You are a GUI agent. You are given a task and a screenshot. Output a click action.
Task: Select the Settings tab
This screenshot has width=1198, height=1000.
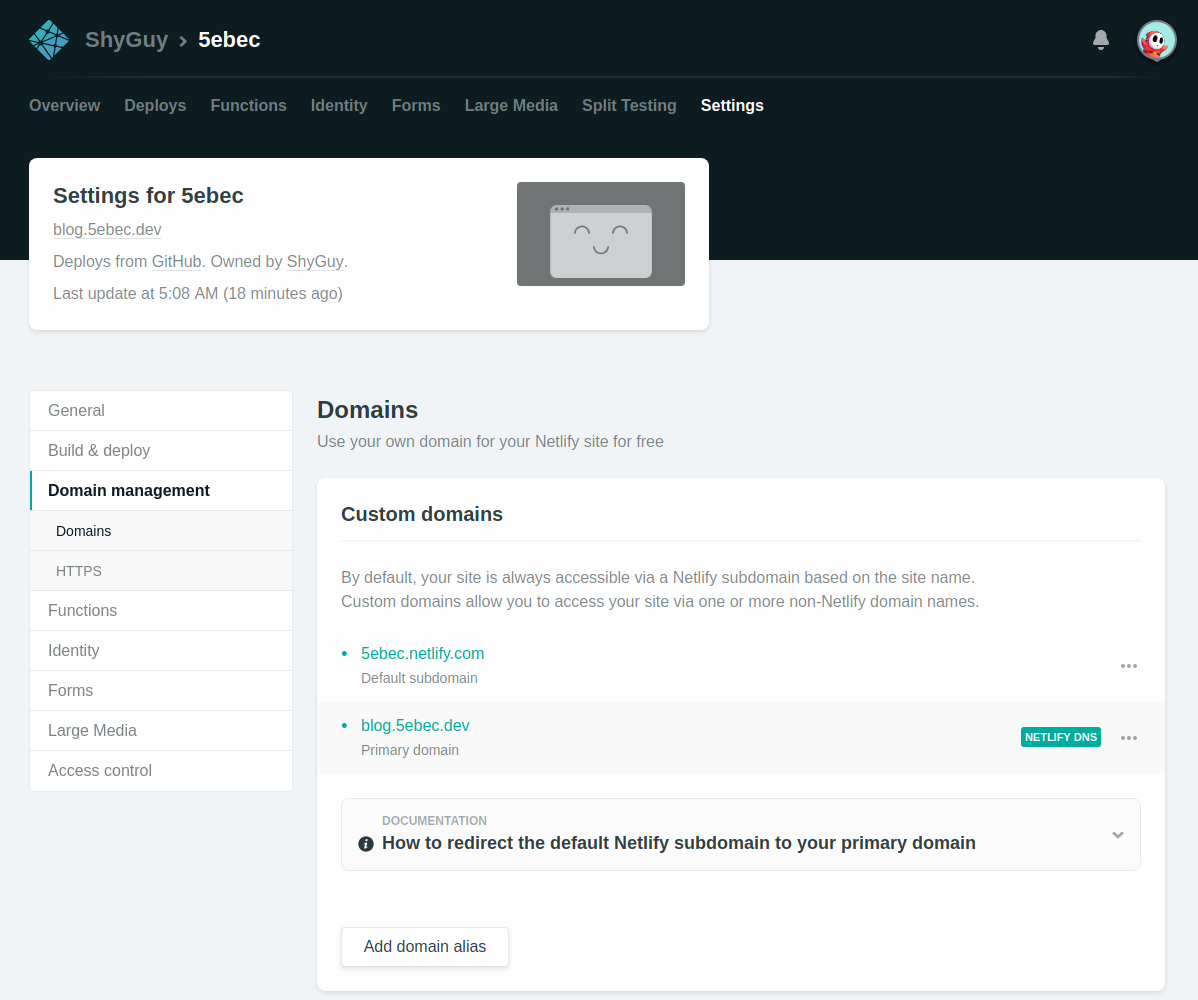(x=732, y=105)
